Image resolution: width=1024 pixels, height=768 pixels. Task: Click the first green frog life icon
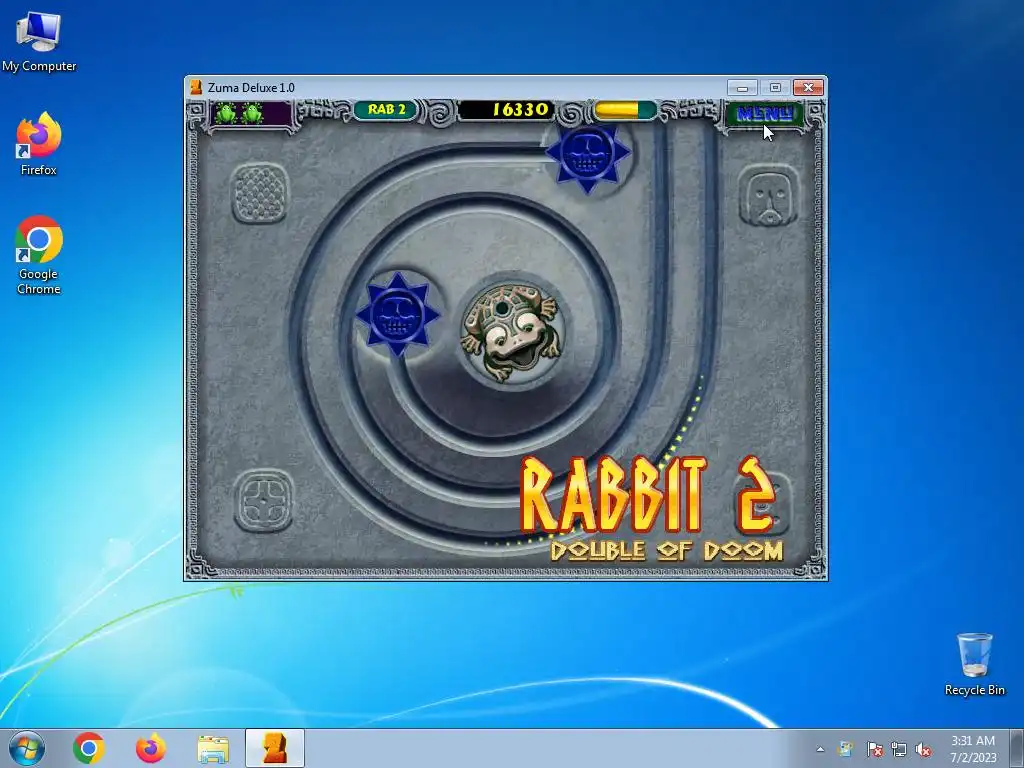pyautogui.click(x=226, y=113)
